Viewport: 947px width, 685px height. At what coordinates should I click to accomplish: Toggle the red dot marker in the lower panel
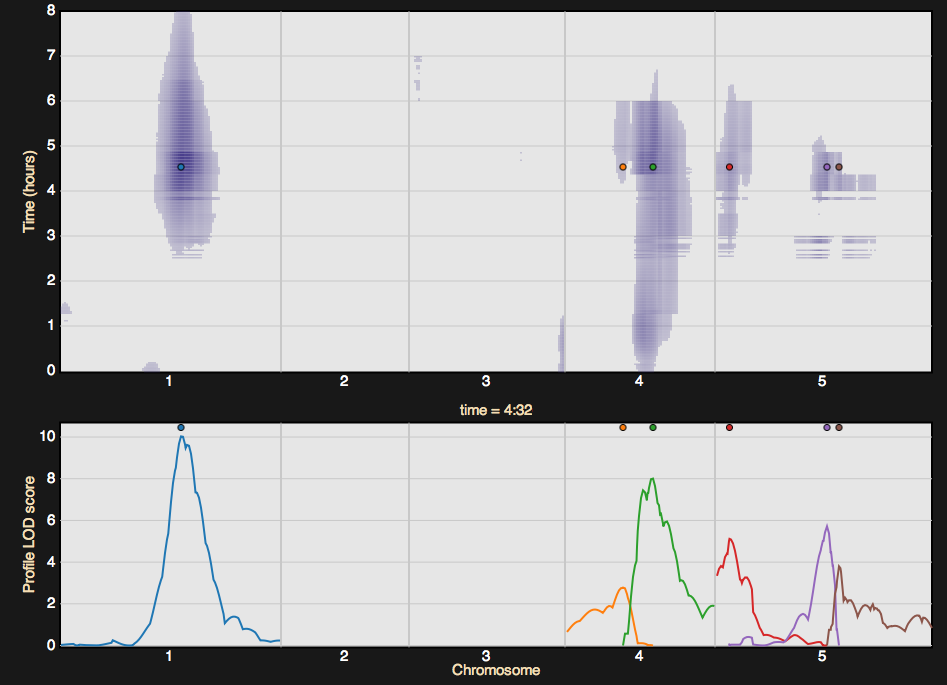tap(728, 428)
